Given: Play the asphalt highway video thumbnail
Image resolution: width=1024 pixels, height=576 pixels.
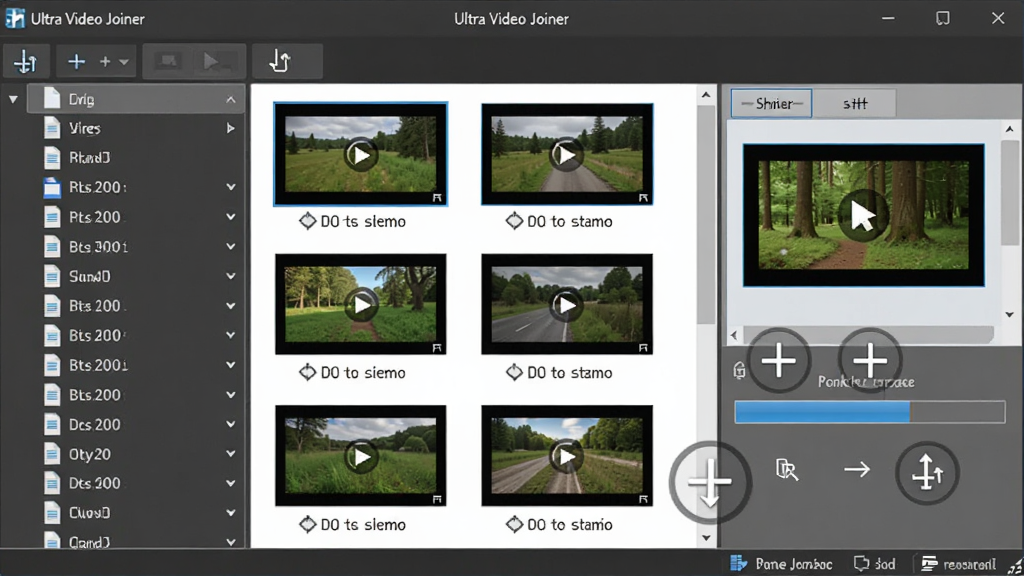Looking at the screenshot, I should tap(566, 305).
